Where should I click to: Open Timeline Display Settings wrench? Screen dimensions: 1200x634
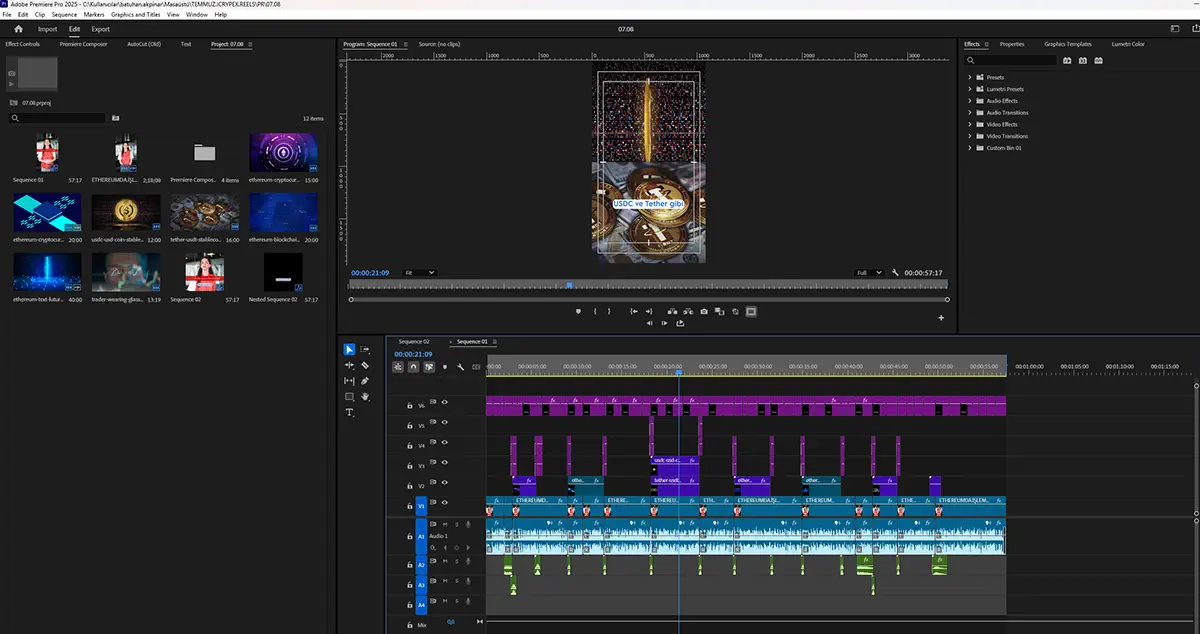[x=460, y=367]
